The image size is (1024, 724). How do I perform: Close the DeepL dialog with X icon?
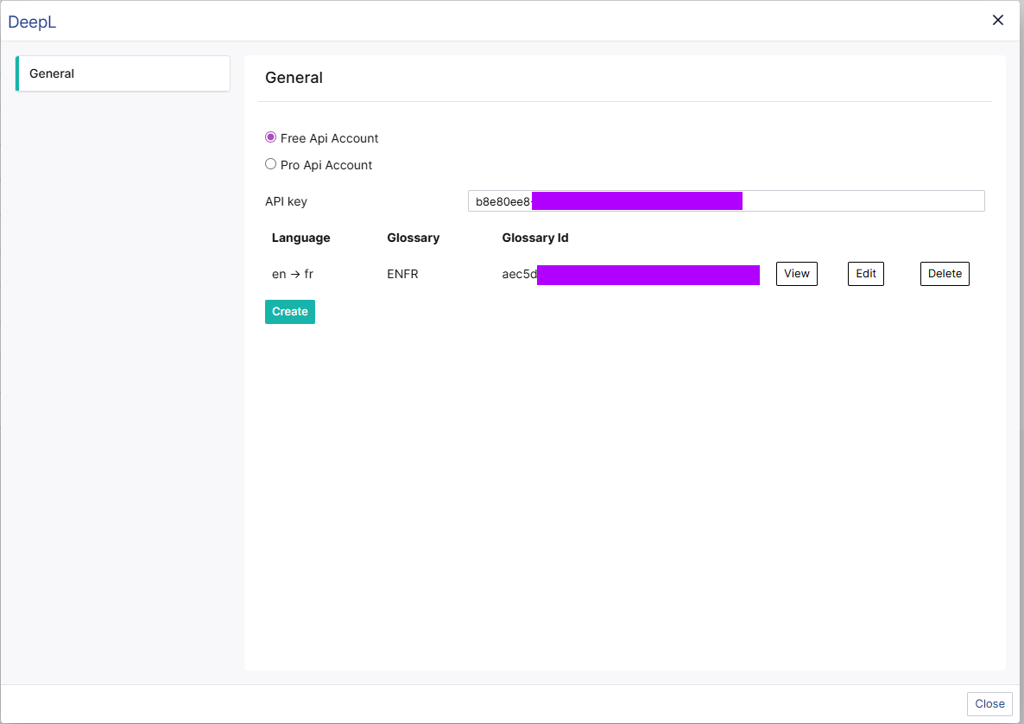(x=997, y=20)
